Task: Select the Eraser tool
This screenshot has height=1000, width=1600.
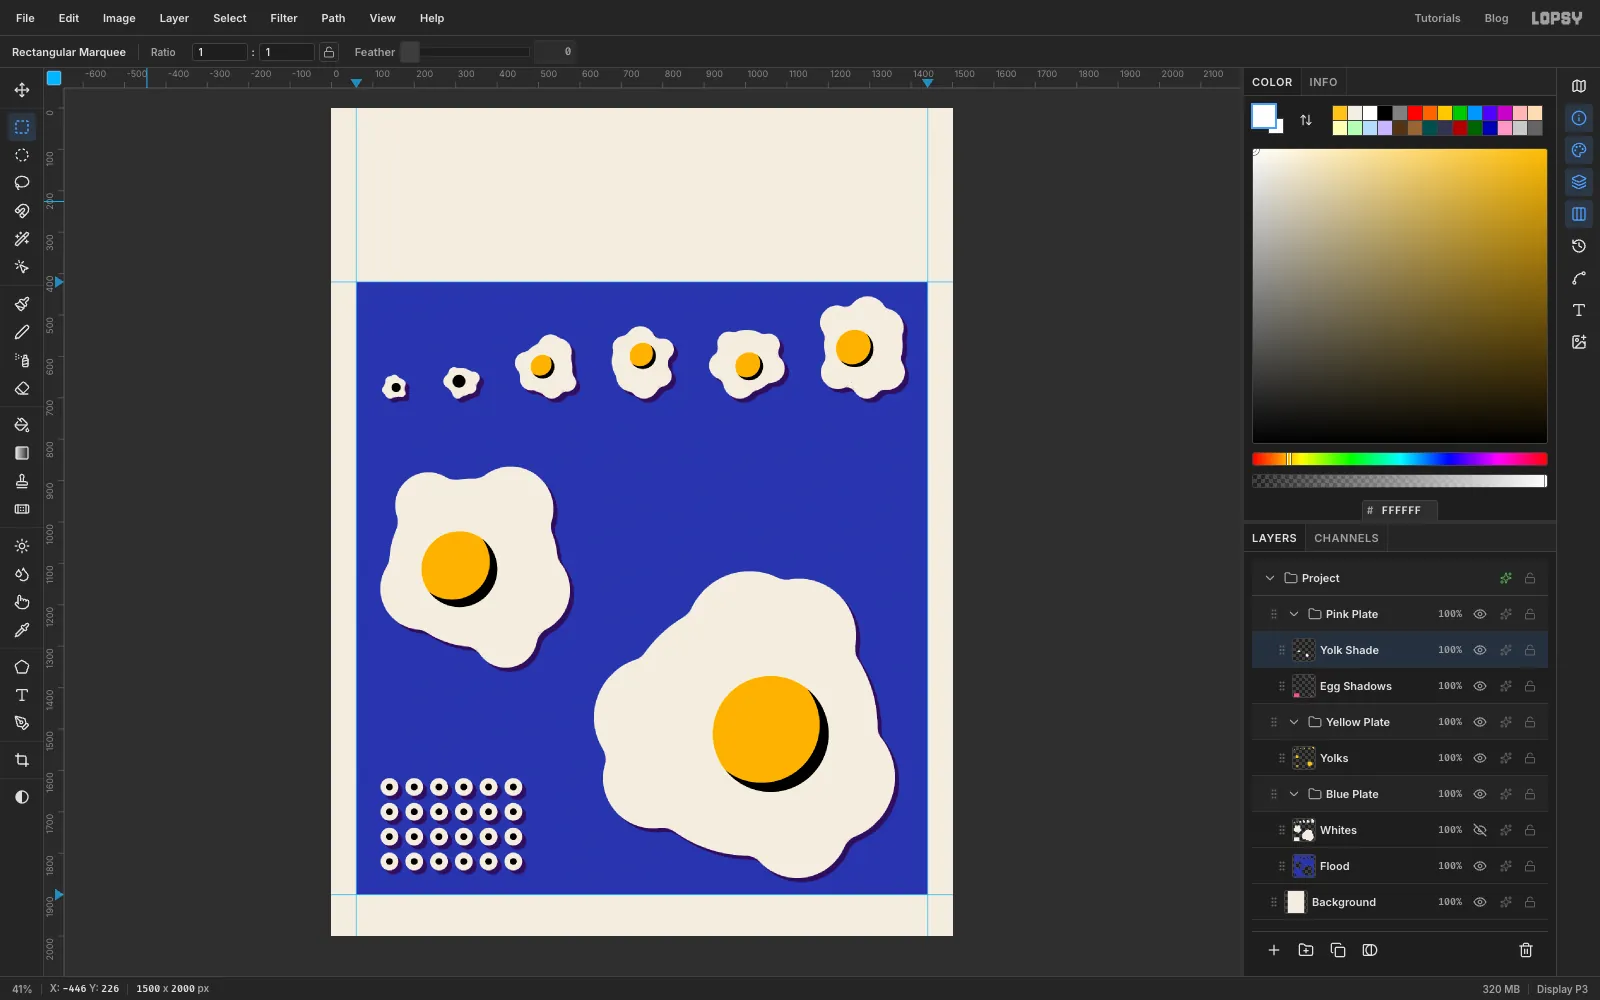Action: click(x=22, y=389)
